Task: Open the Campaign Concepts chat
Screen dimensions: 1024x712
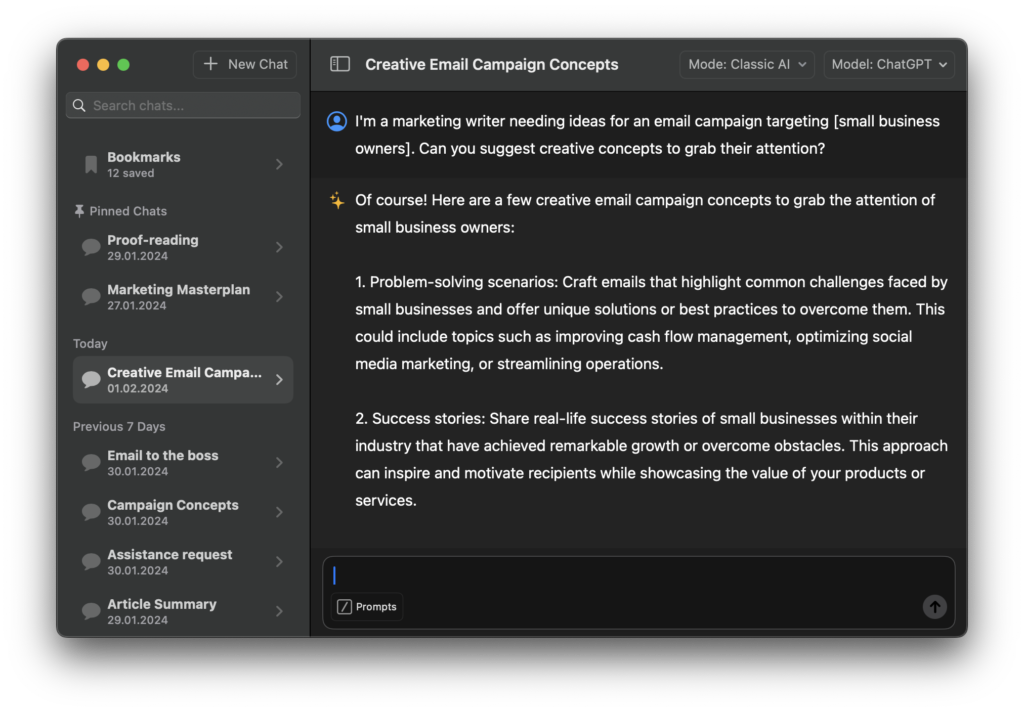Action: pos(183,512)
